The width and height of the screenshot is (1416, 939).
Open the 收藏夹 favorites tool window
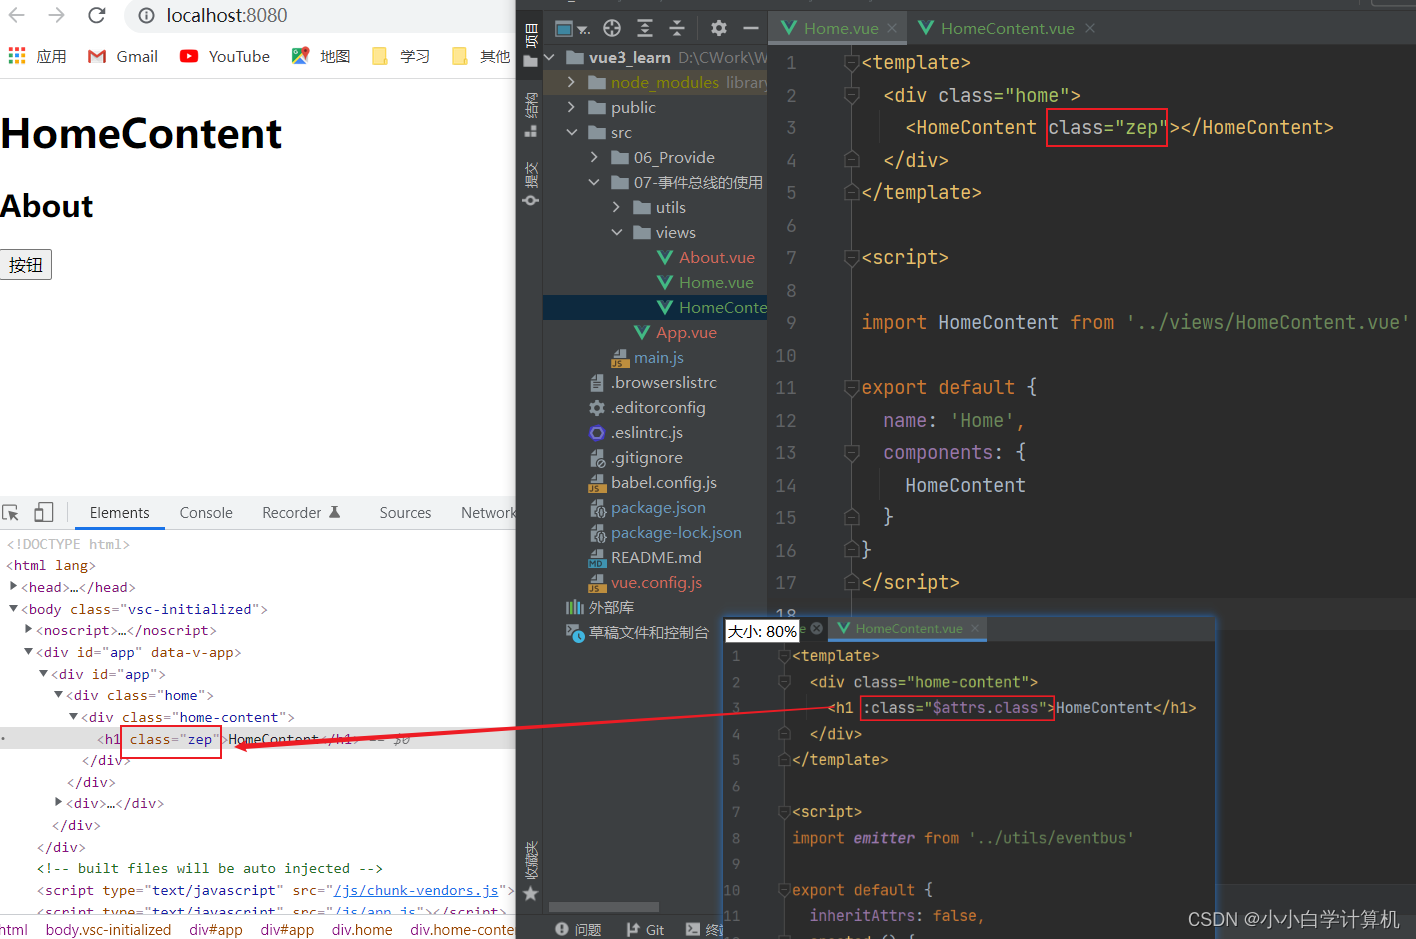[x=531, y=870]
